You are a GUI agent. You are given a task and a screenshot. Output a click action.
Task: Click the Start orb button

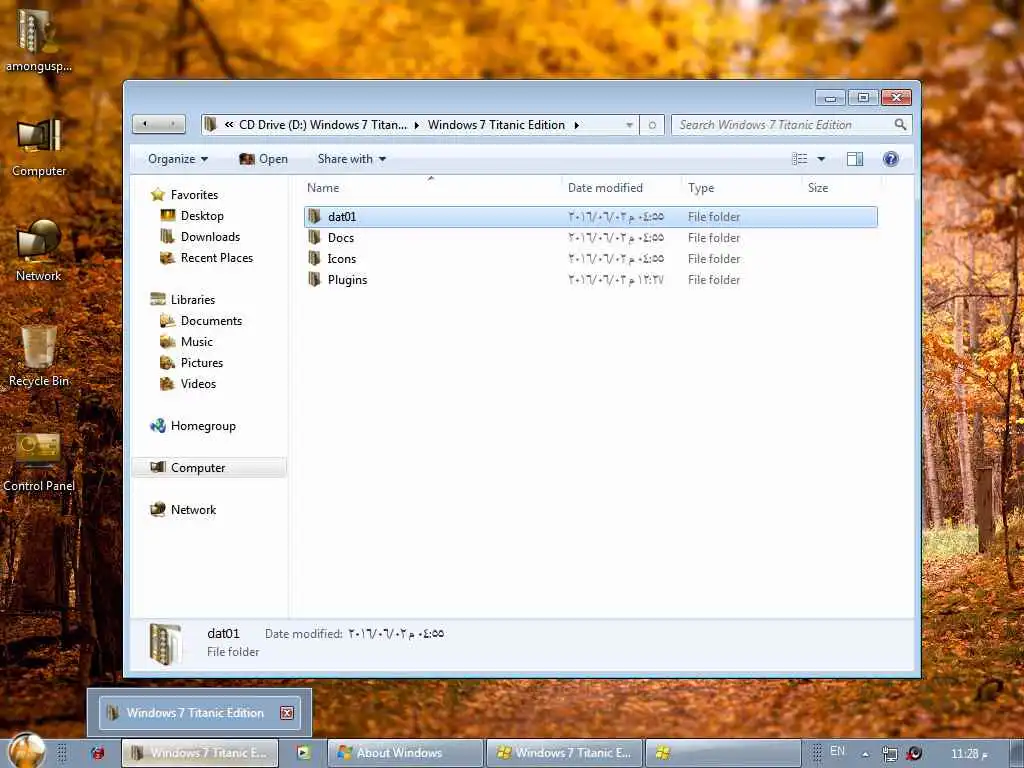(x=28, y=750)
